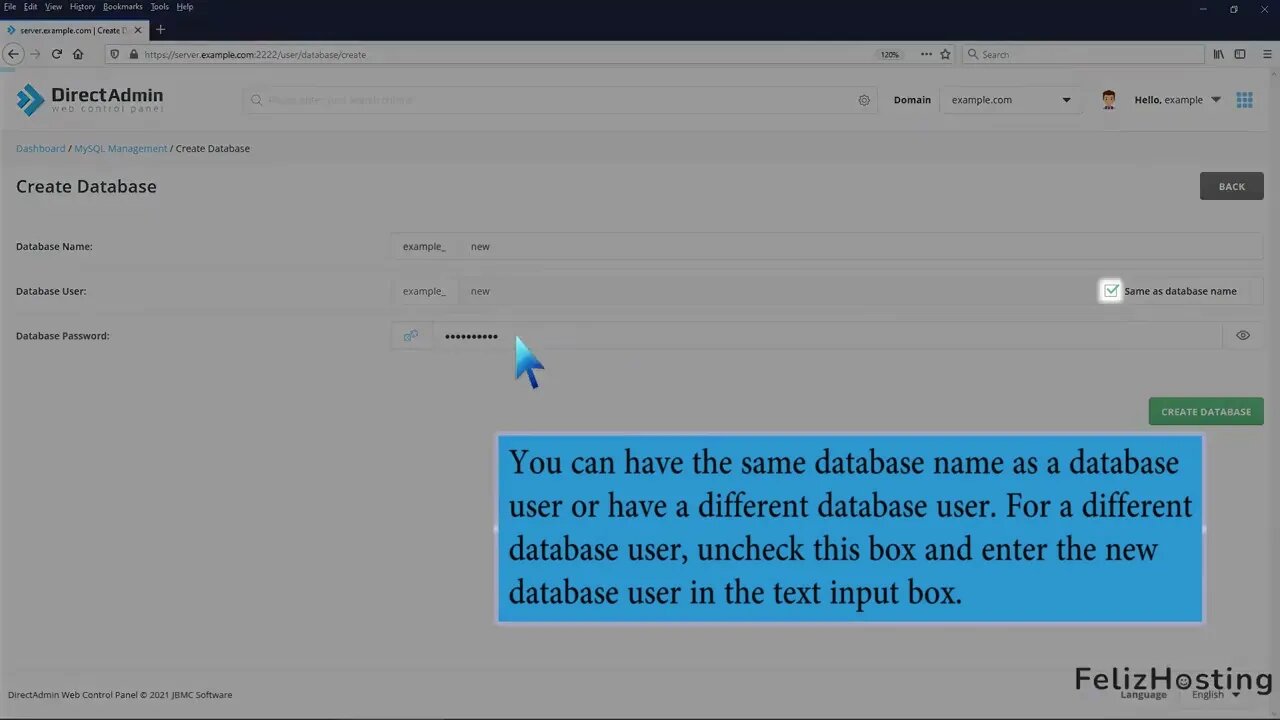The width and height of the screenshot is (1280, 720).
Task: Focus the browser URL address bar
Action: click(505, 54)
